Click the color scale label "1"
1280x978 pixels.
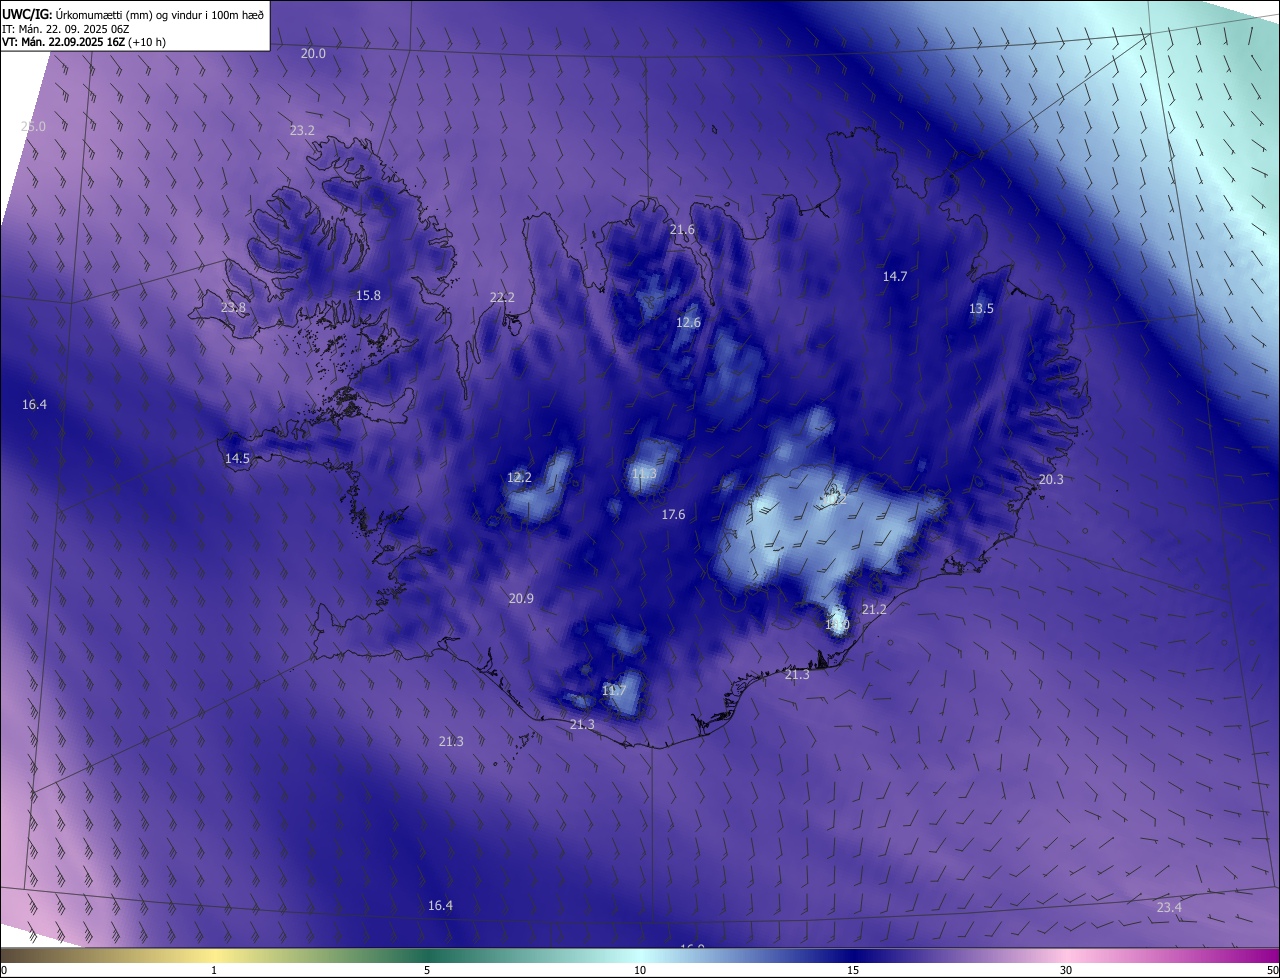coord(215,970)
